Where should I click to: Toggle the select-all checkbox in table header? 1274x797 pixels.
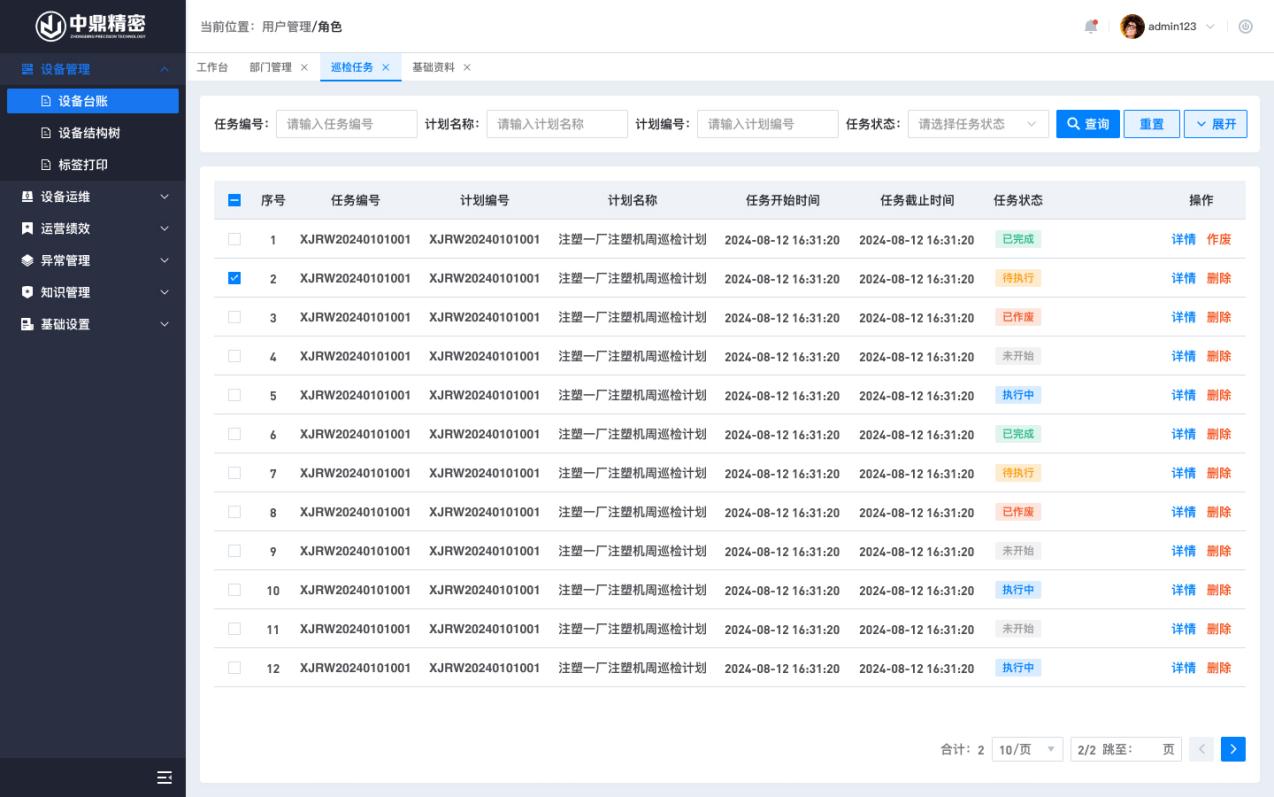[x=234, y=200]
